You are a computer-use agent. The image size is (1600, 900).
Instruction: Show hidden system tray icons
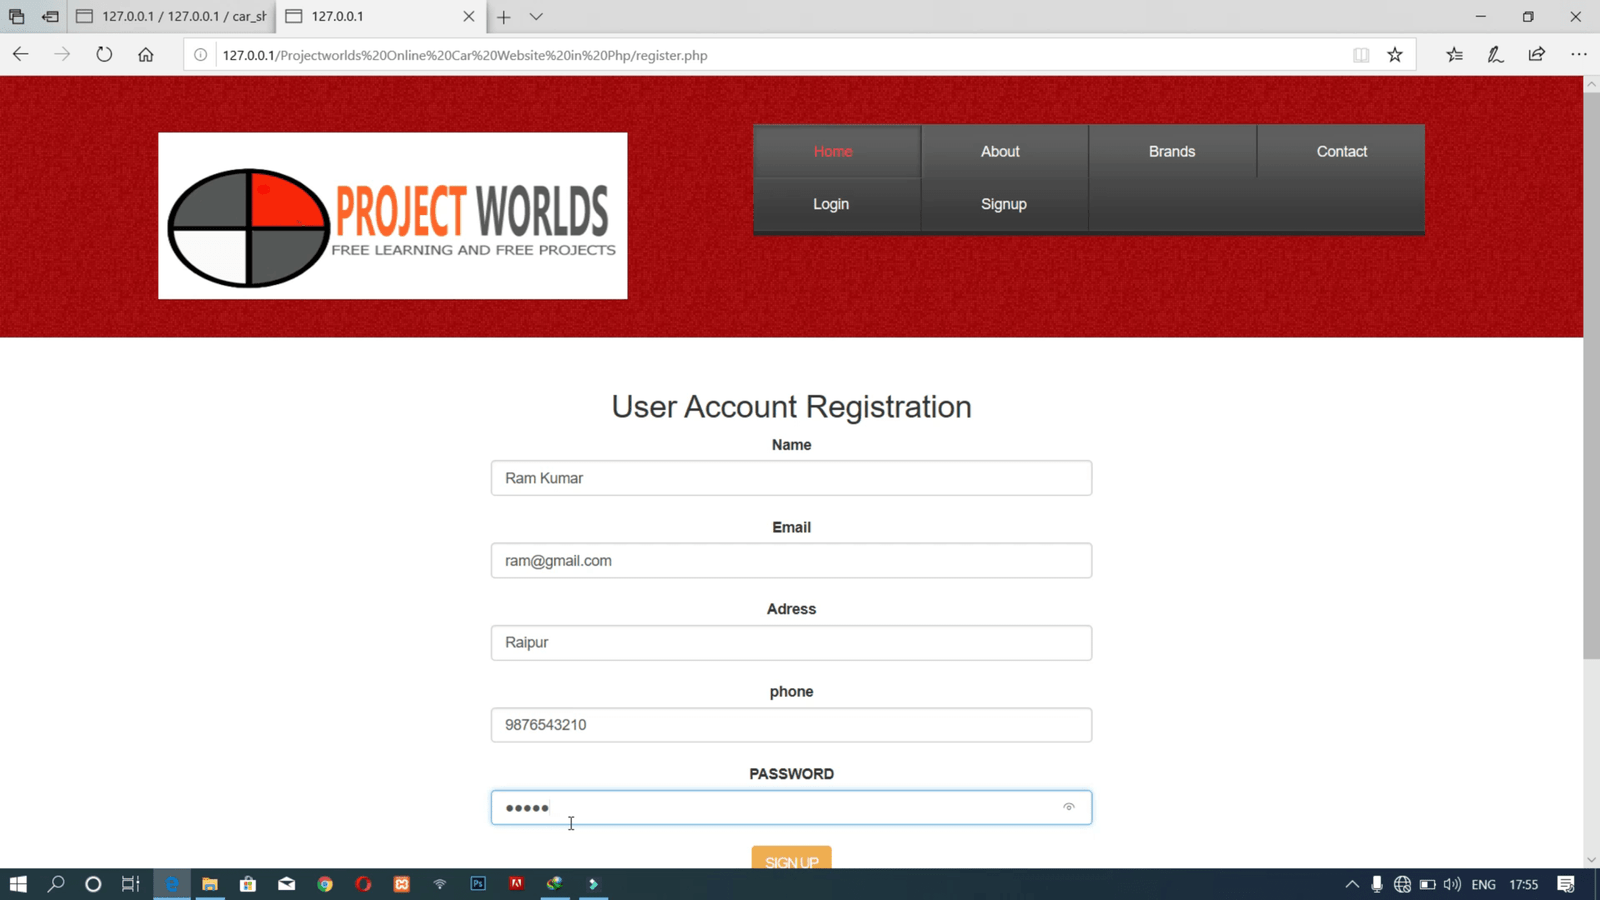point(1352,884)
